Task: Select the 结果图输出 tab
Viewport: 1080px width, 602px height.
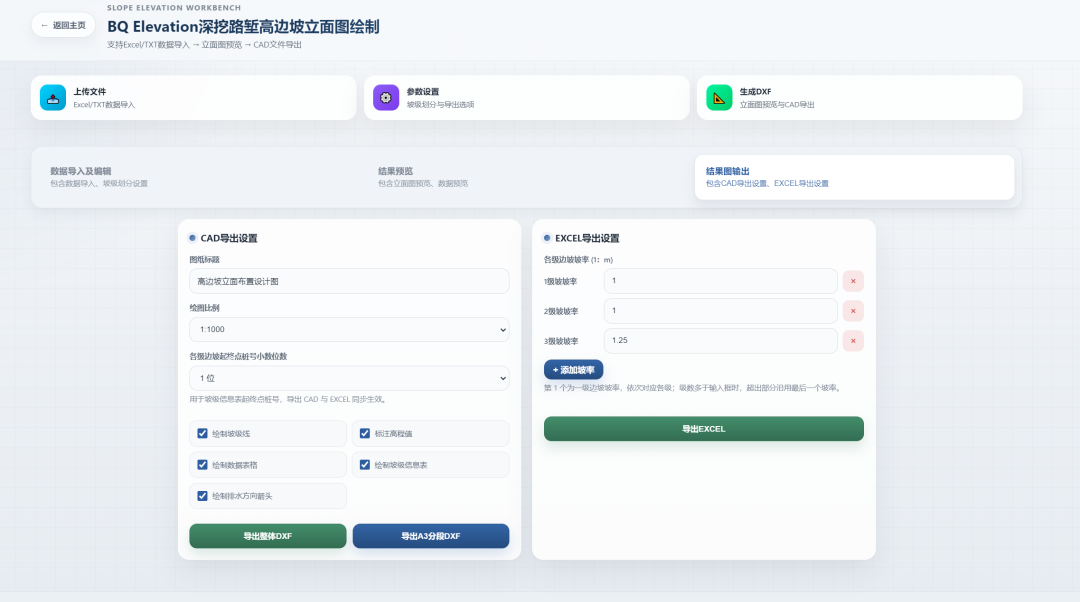Action: (x=854, y=177)
